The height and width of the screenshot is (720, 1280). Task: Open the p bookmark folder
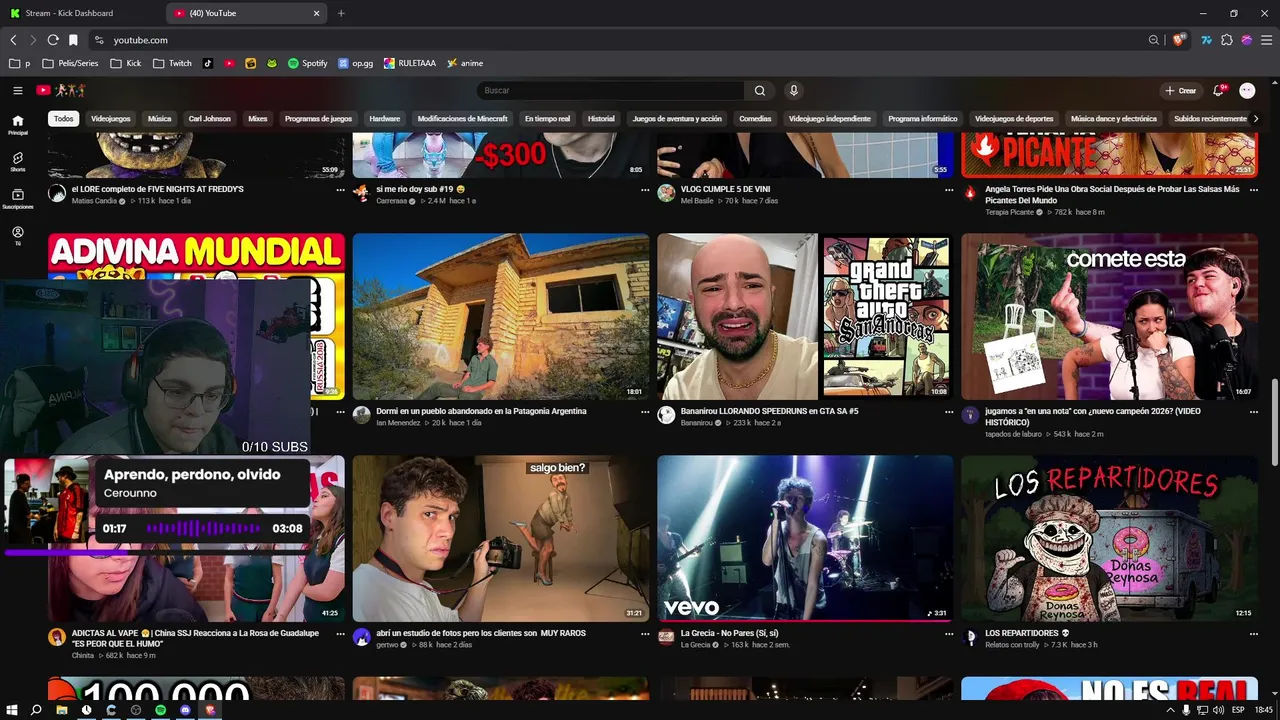click(19, 63)
